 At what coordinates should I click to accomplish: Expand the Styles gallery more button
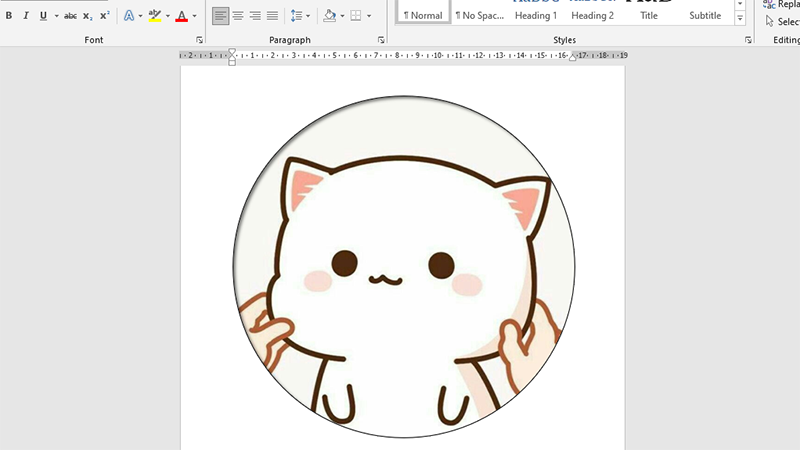(x=740, y=19)
